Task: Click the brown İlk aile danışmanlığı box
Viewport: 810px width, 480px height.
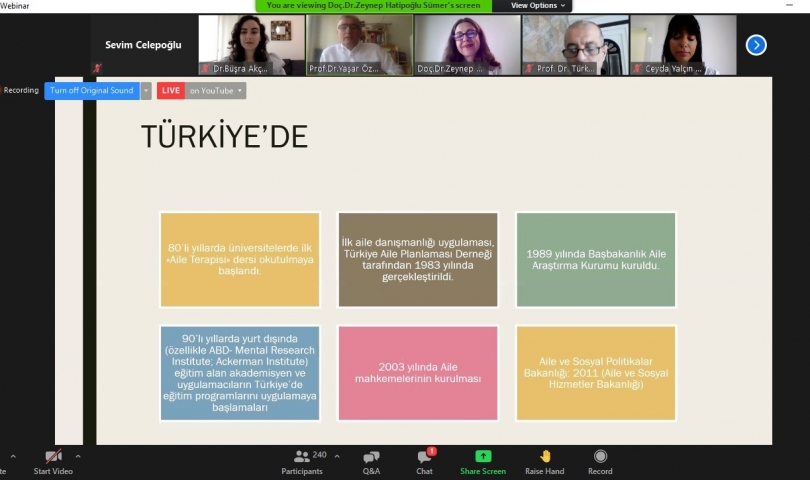Action: [418, 259]
